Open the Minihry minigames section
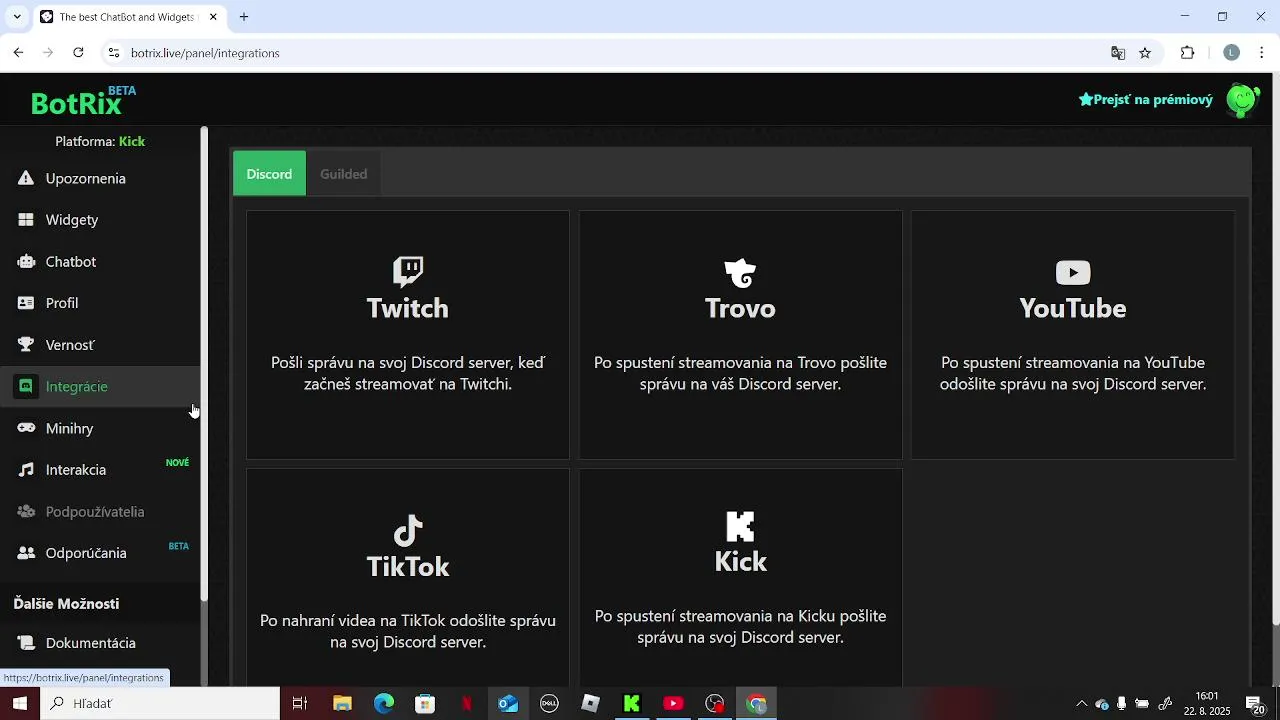 point(100,428)
